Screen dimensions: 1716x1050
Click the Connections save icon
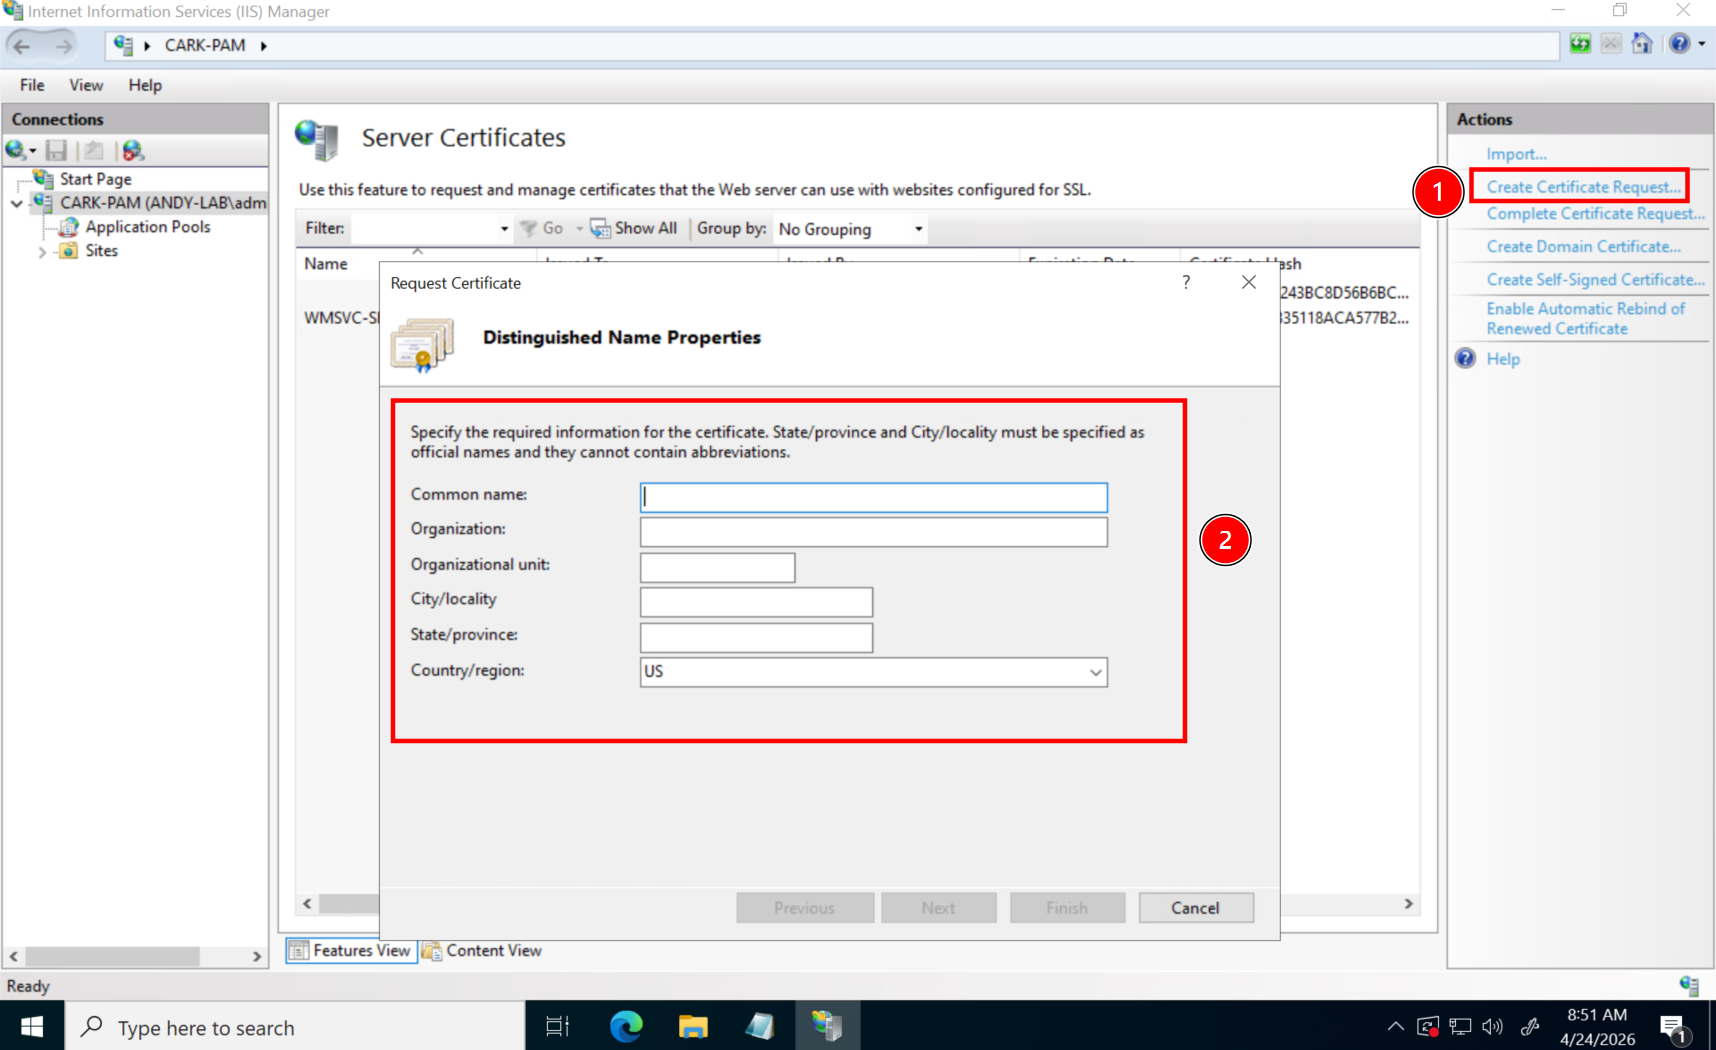coord(57,151)
